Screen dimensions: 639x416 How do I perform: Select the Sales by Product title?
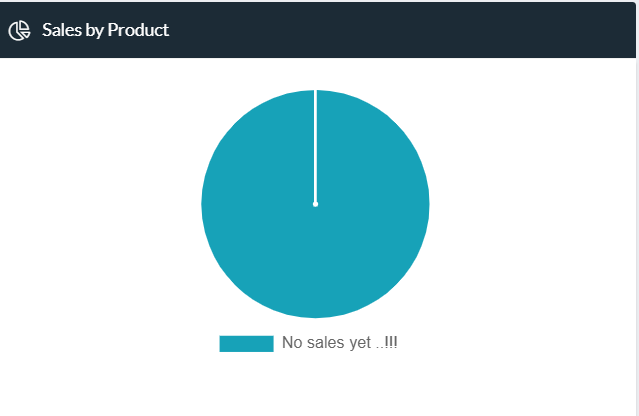(x=105, y=30)
